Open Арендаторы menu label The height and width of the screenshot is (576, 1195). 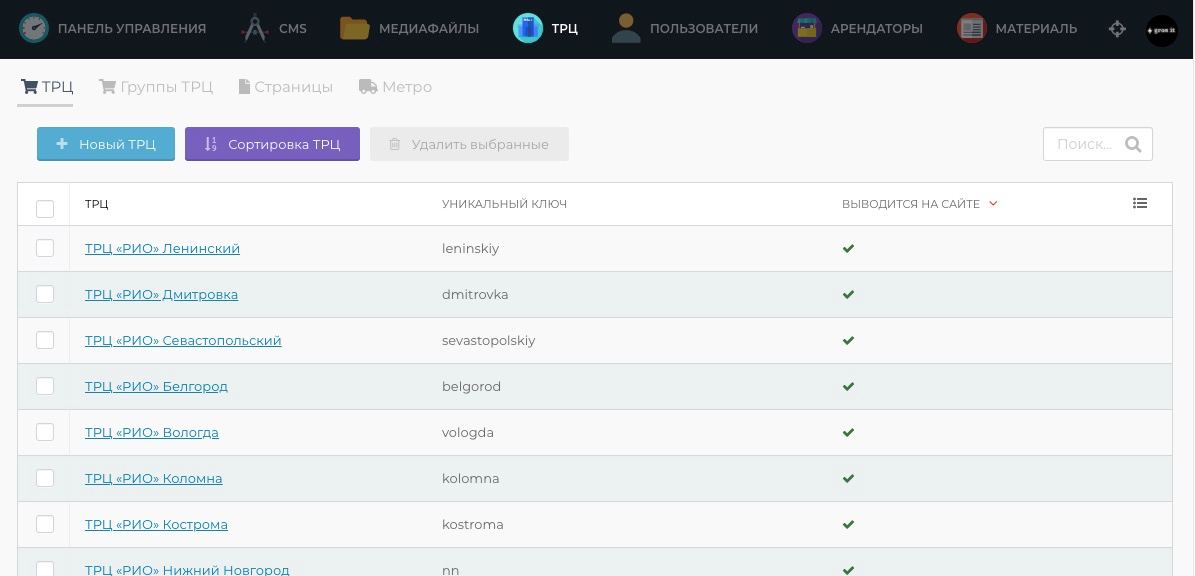(x=876, y=29)
